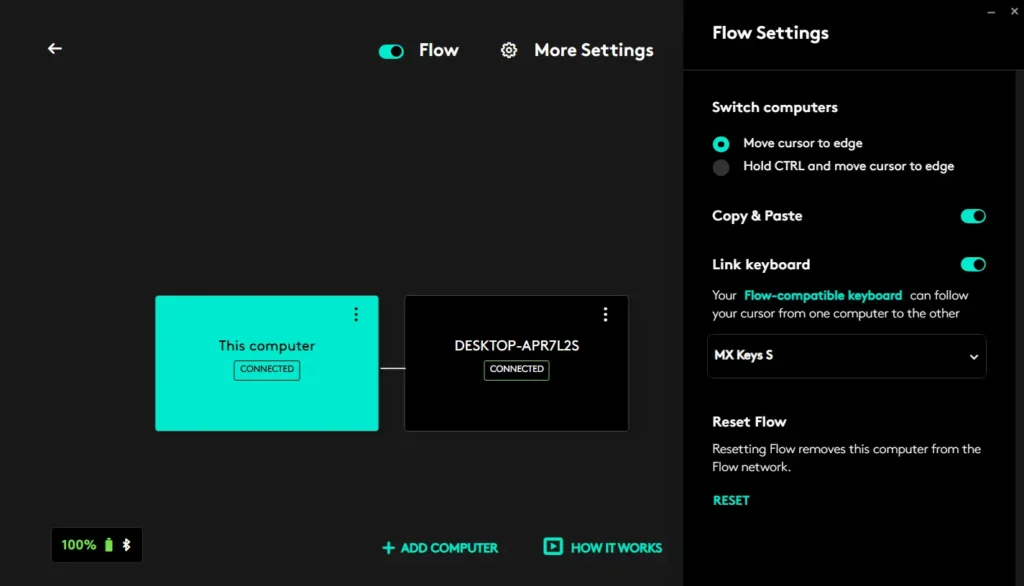
Task: Click the green battery icon
Action: click(x=108, y=545)
